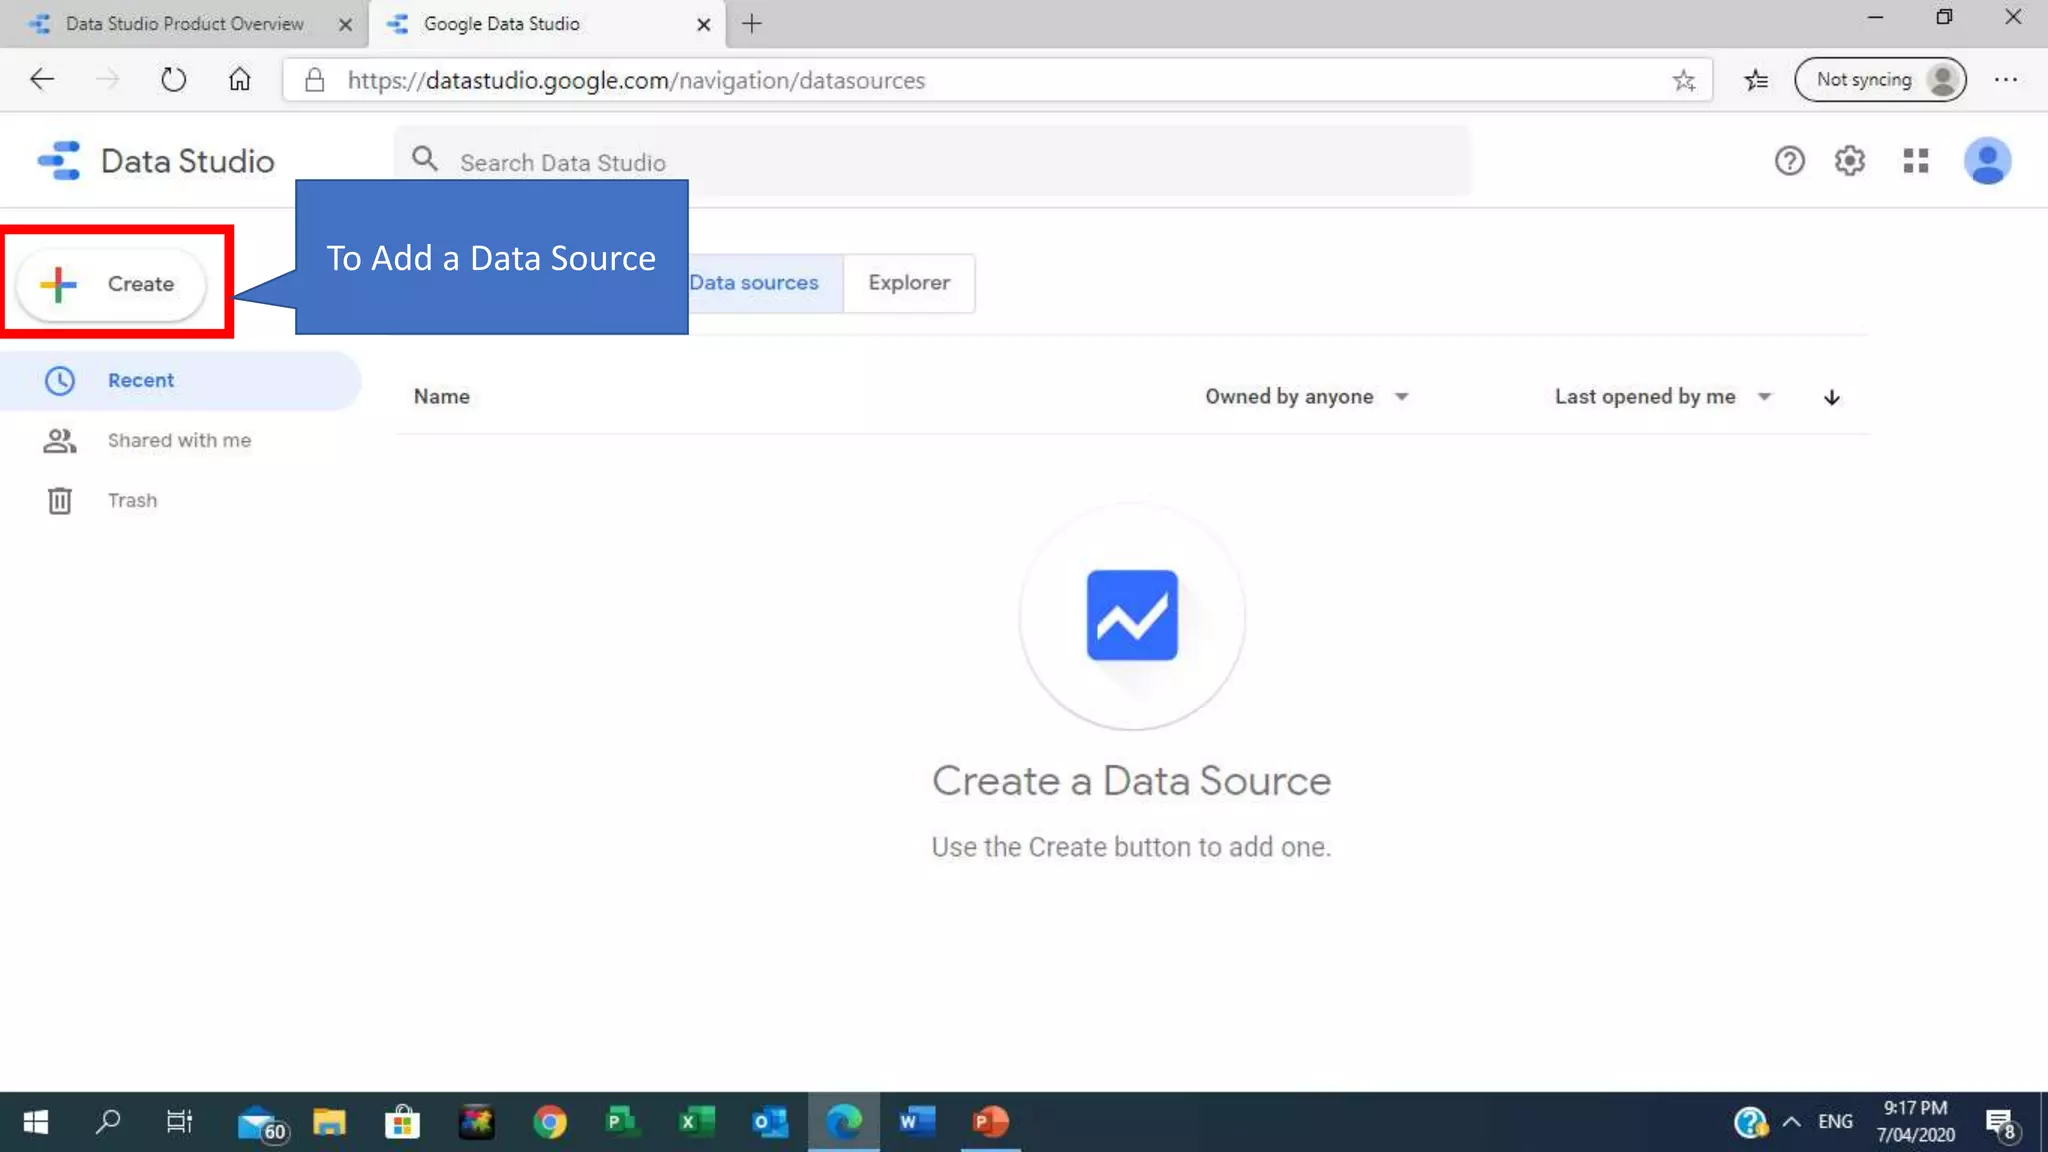
Task: Click the Name column header
Action: tap(441, 397)
